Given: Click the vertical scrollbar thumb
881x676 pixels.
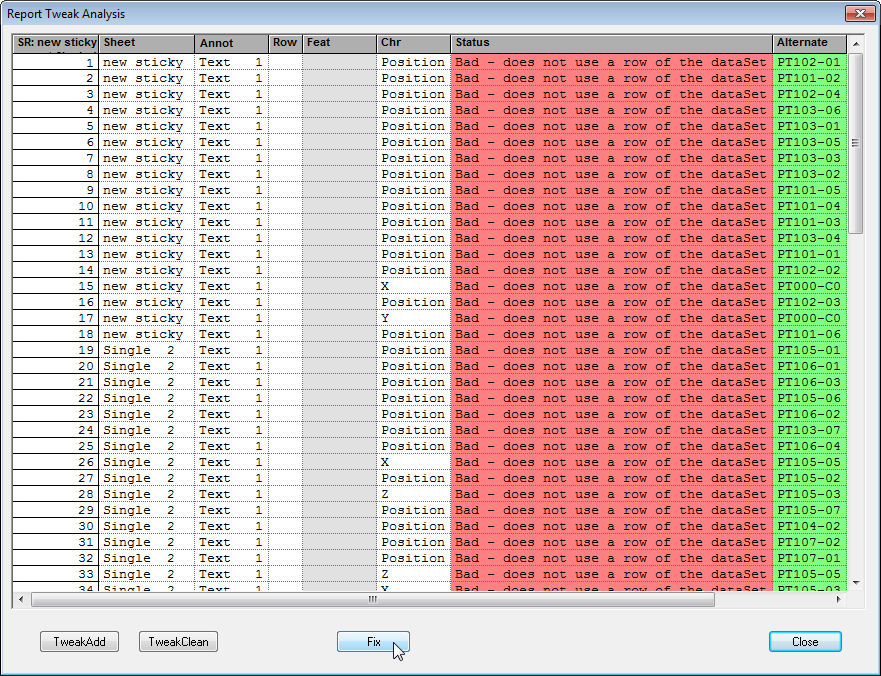Looking at the screenshot, I should 855,143.
